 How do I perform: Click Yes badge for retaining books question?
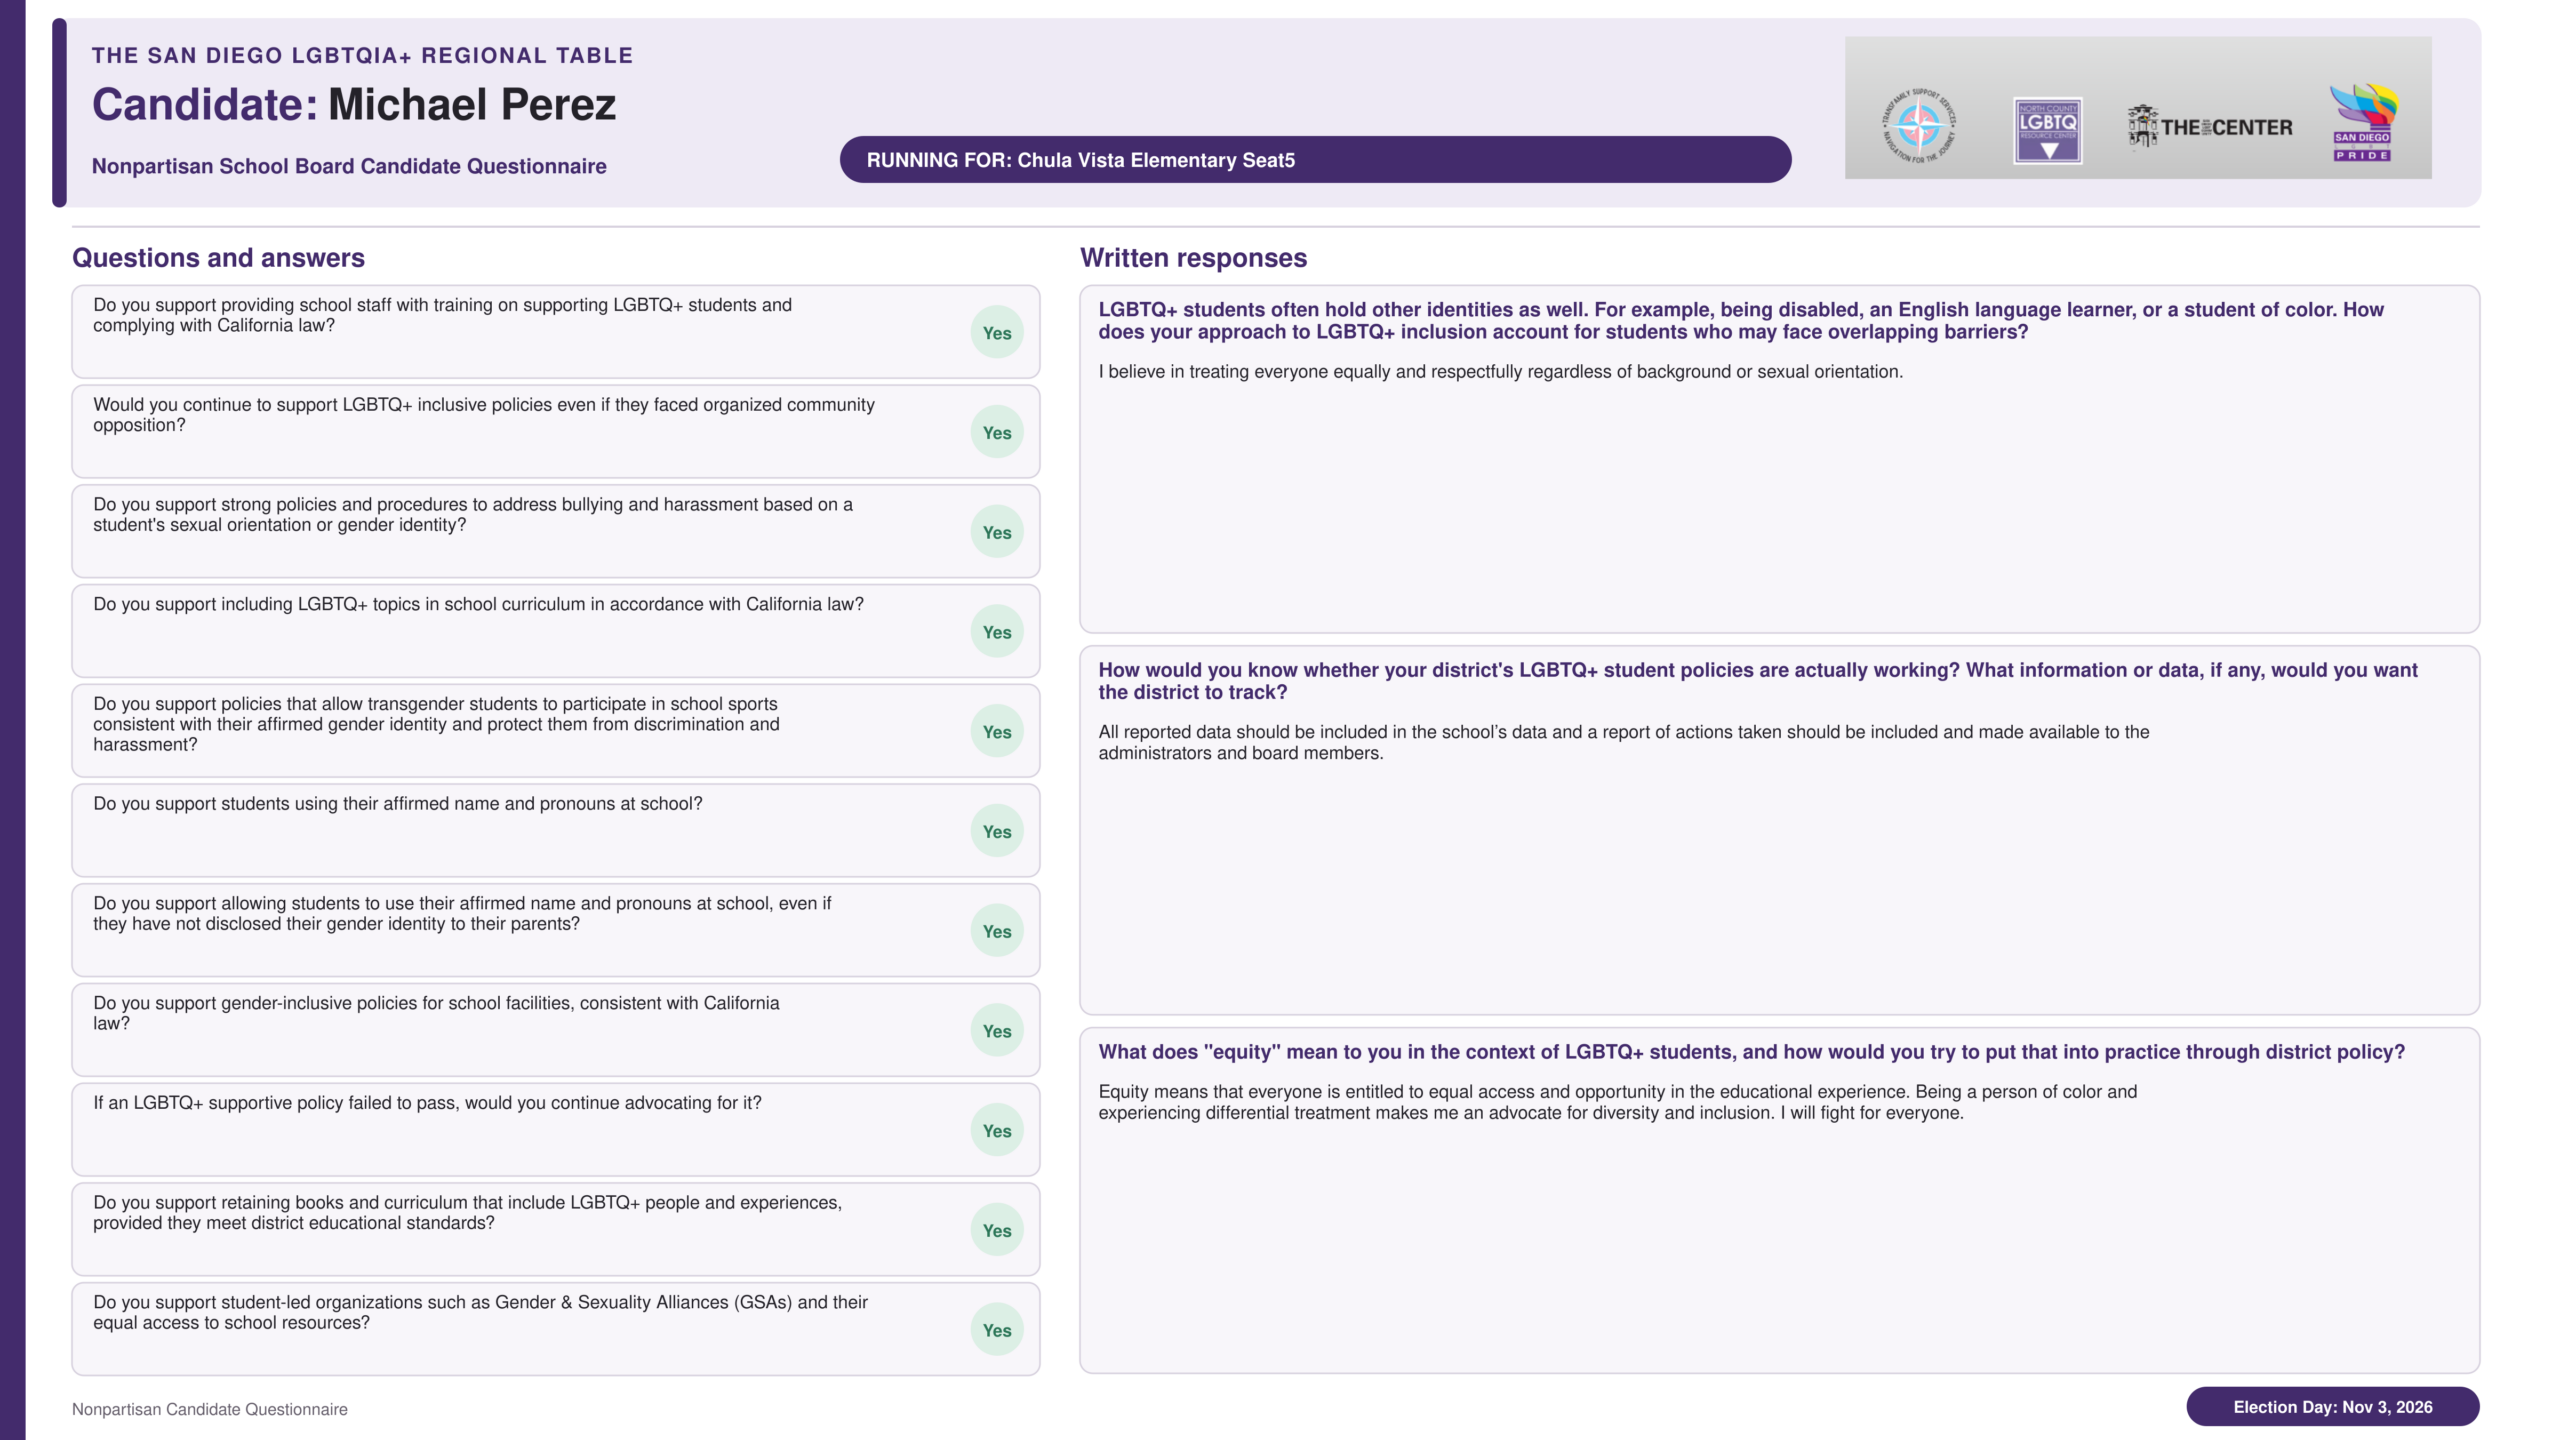tap(997, 1231)
